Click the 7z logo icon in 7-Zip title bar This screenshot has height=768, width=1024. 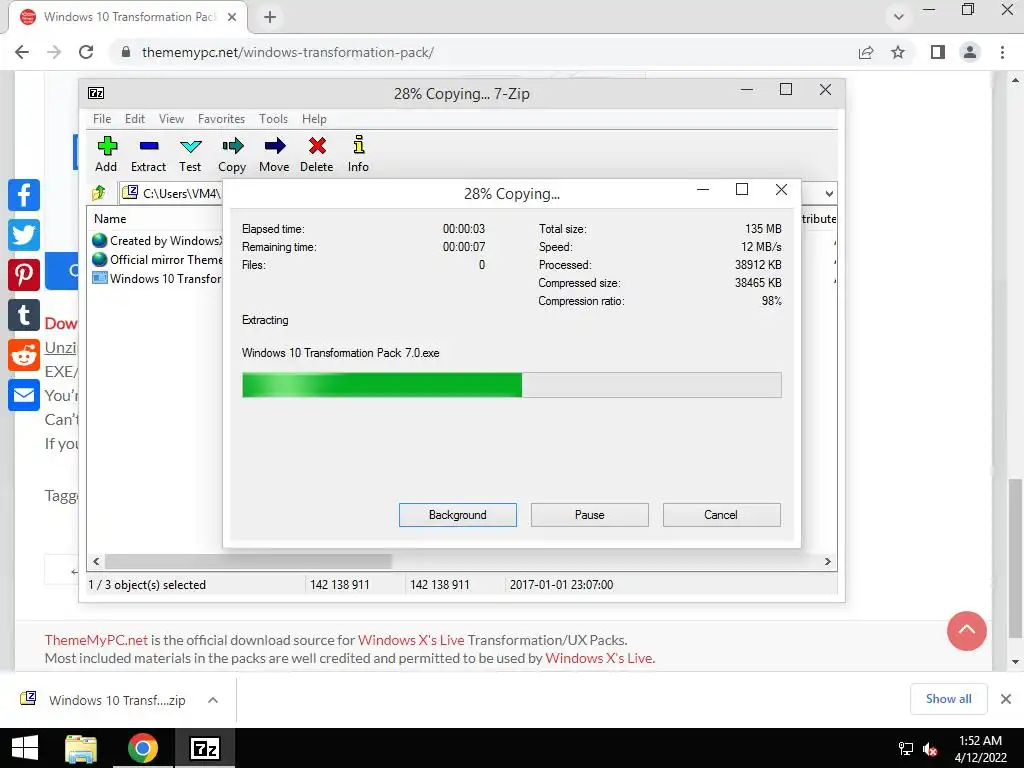(x=96, y=93)
